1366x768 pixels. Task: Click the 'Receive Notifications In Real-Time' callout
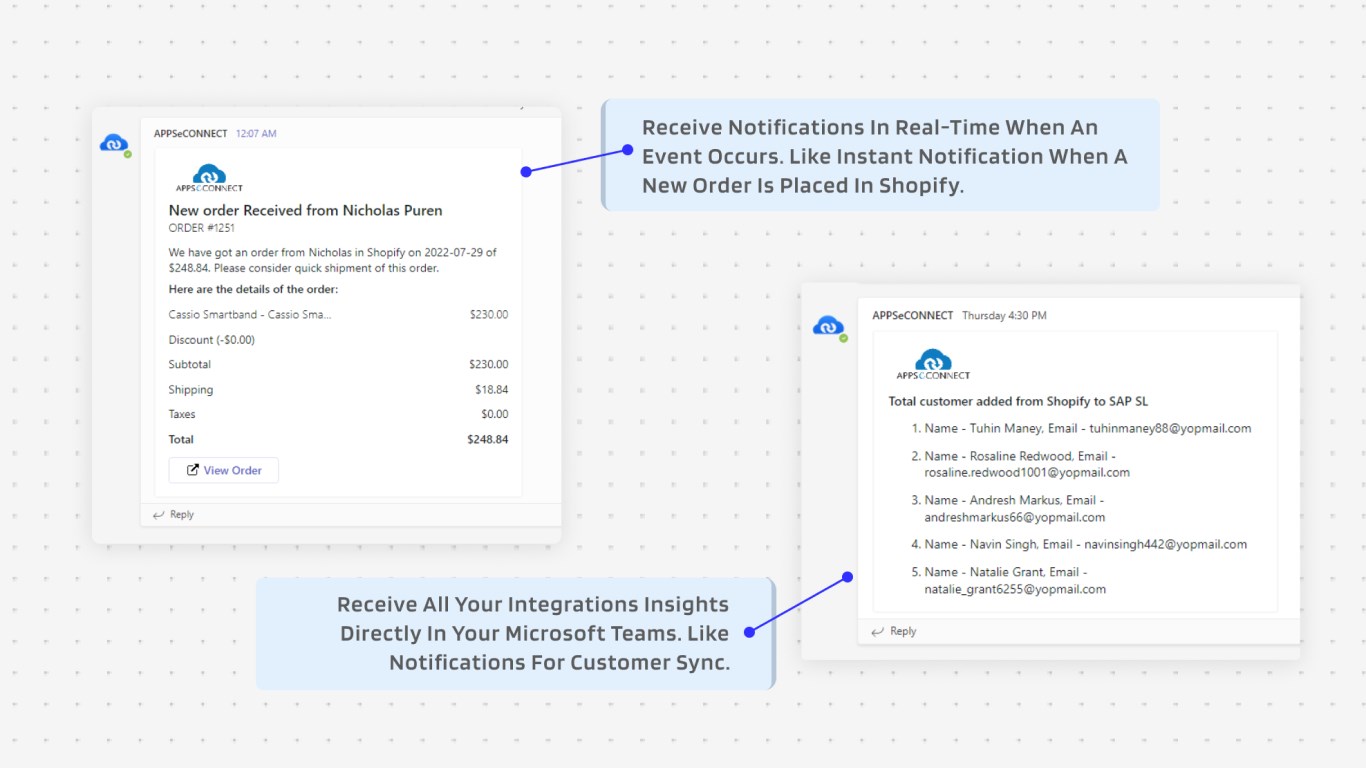881,155
